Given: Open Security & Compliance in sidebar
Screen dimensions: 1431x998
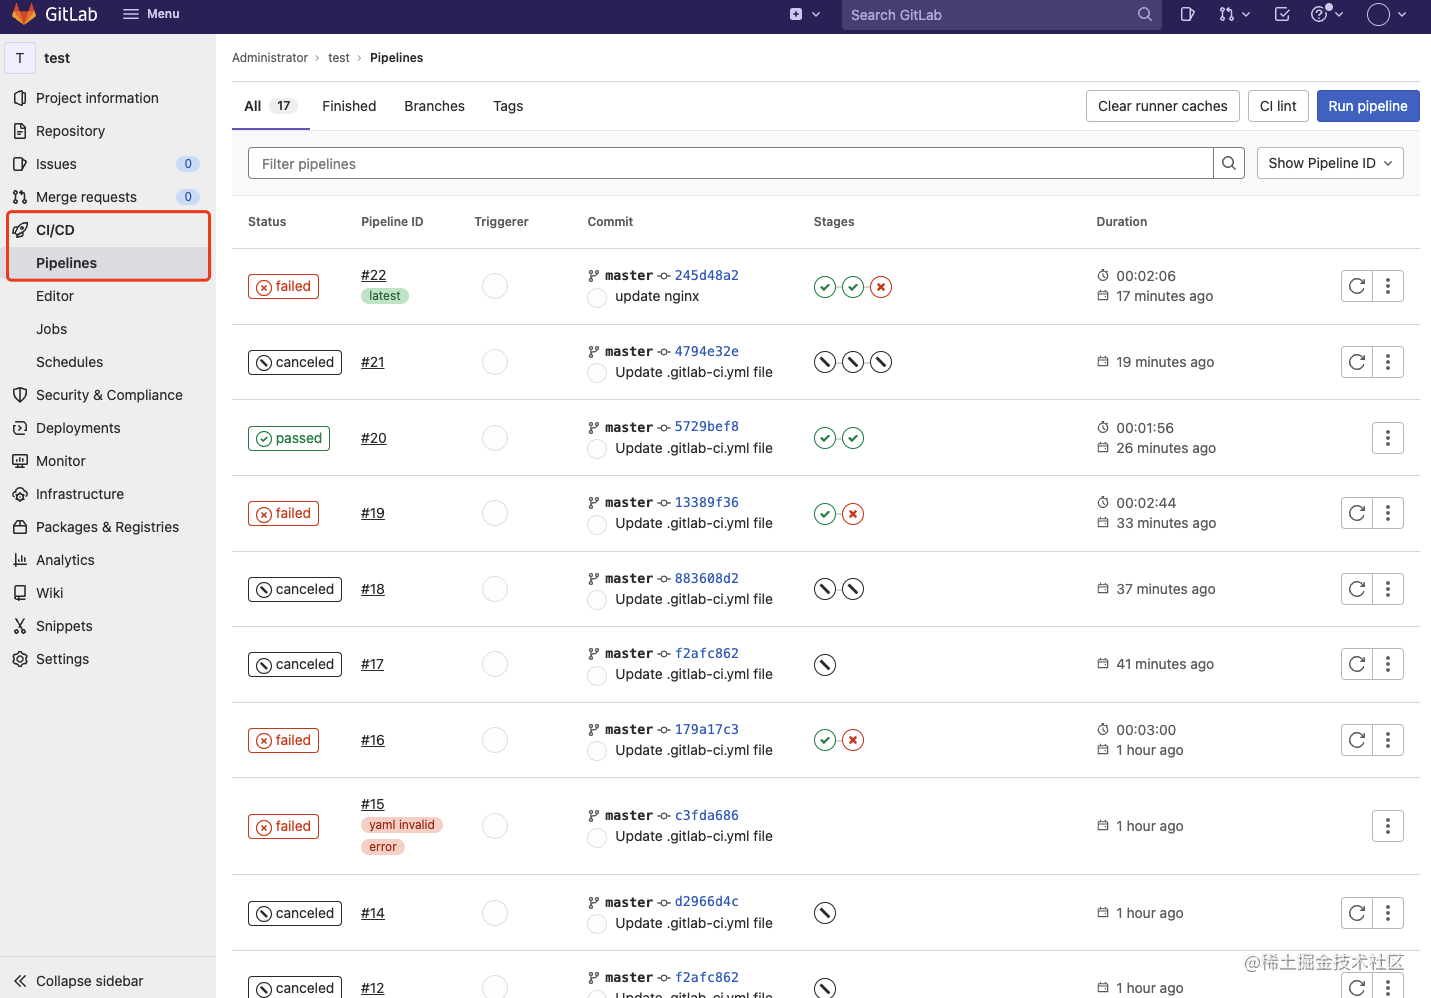Looking at the screenshot, I should 108,395.
